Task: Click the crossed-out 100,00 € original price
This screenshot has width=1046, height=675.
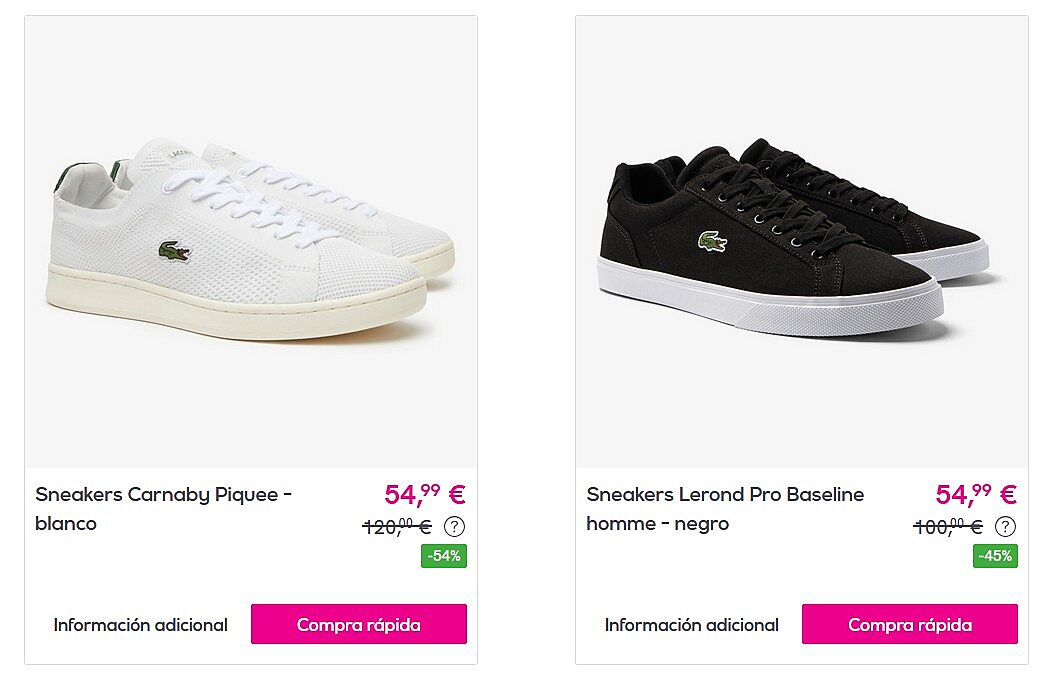Action: [x=947, y=527]
